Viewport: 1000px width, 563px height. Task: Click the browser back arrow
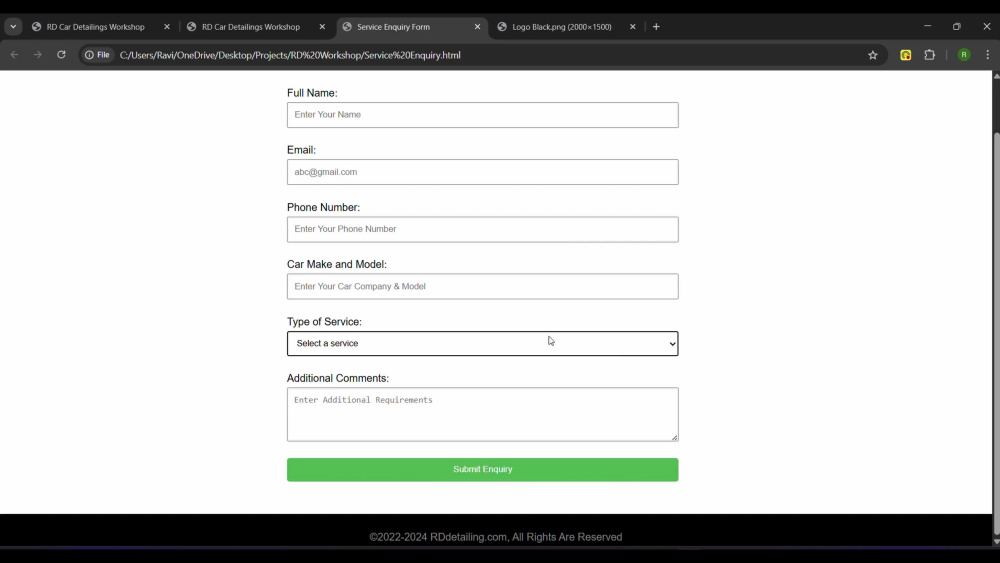click(x=15, y=55)
